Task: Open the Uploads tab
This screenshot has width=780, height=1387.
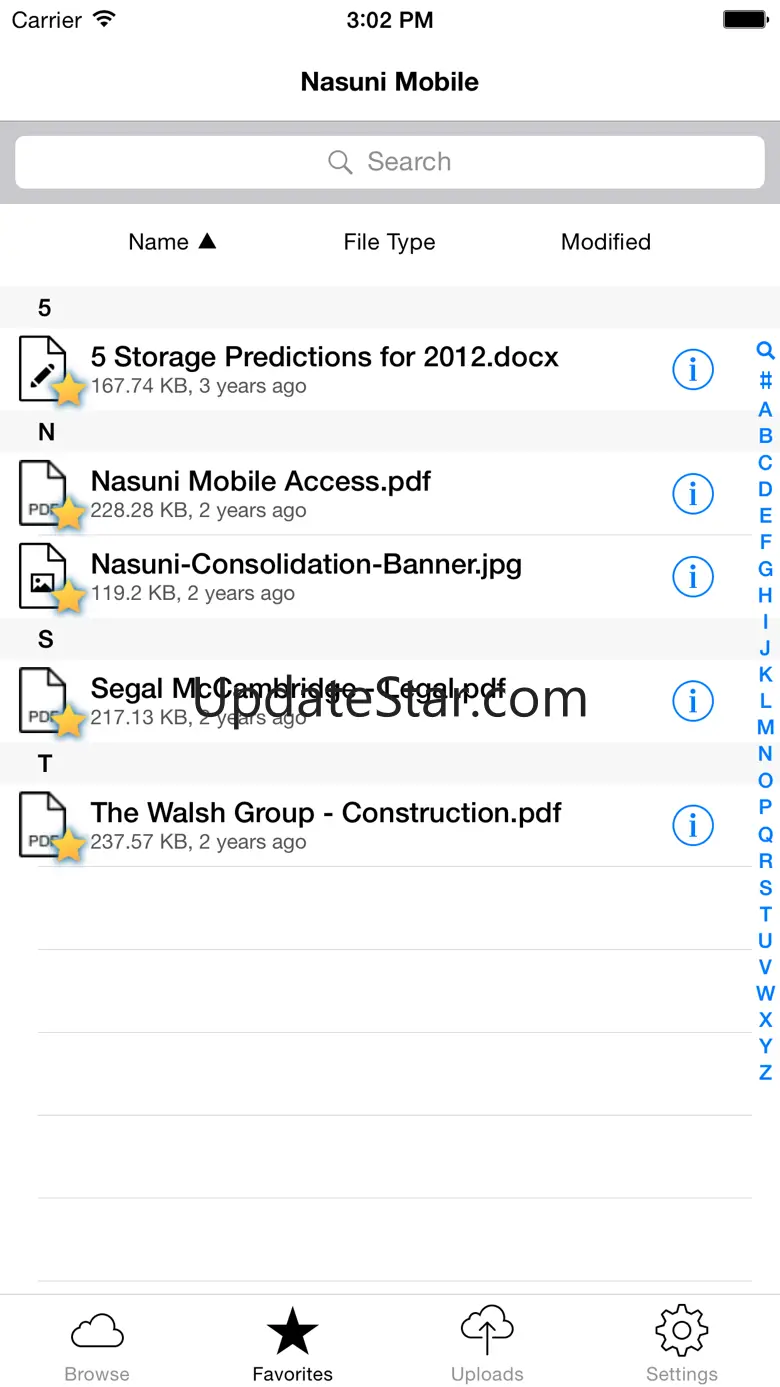Action: coord(487,1345)
